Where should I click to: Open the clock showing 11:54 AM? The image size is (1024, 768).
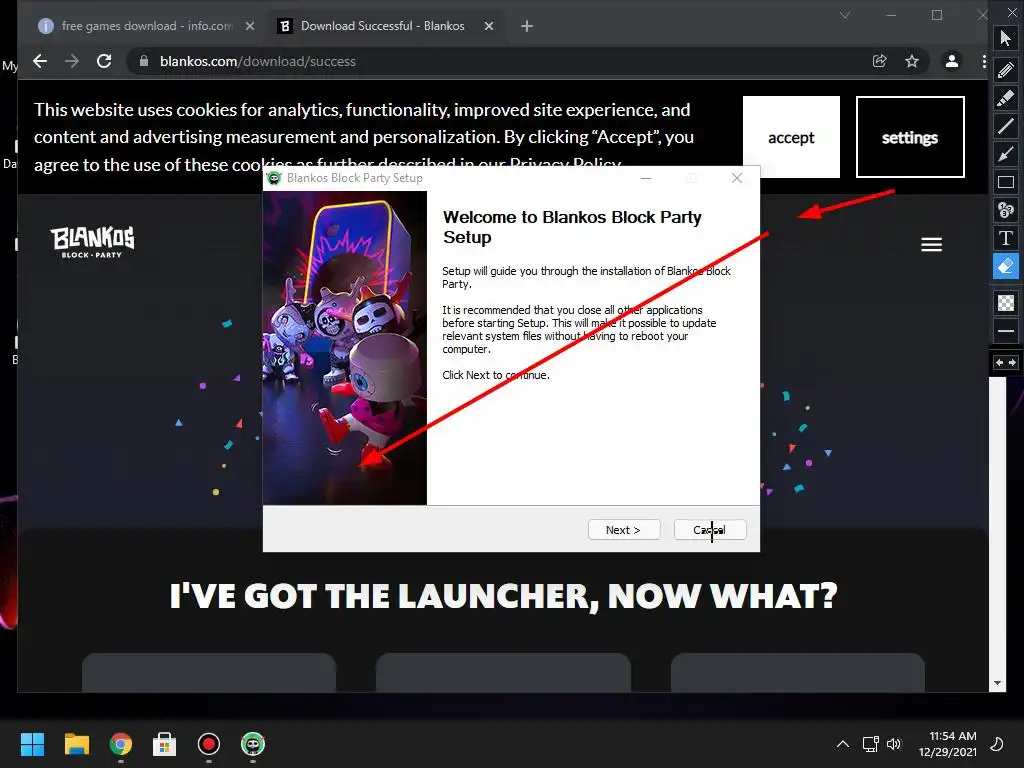[948, 744]
